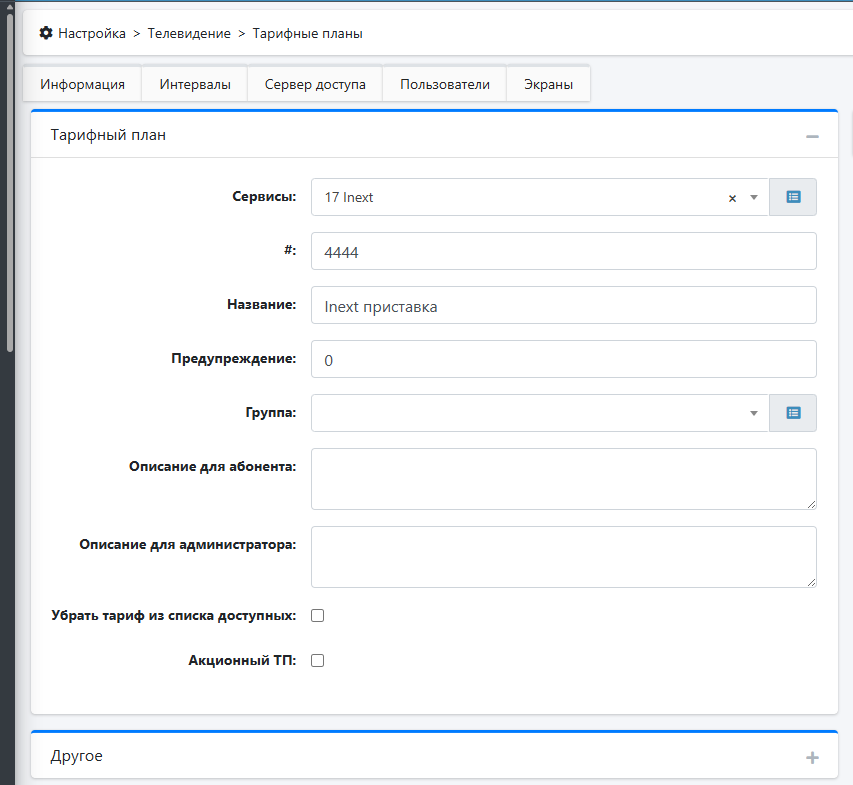Image resolution: width=853 pixels, height=785 pixels.
Task: Click the Телевидение breadcrumb link
Action: (189, 33)
